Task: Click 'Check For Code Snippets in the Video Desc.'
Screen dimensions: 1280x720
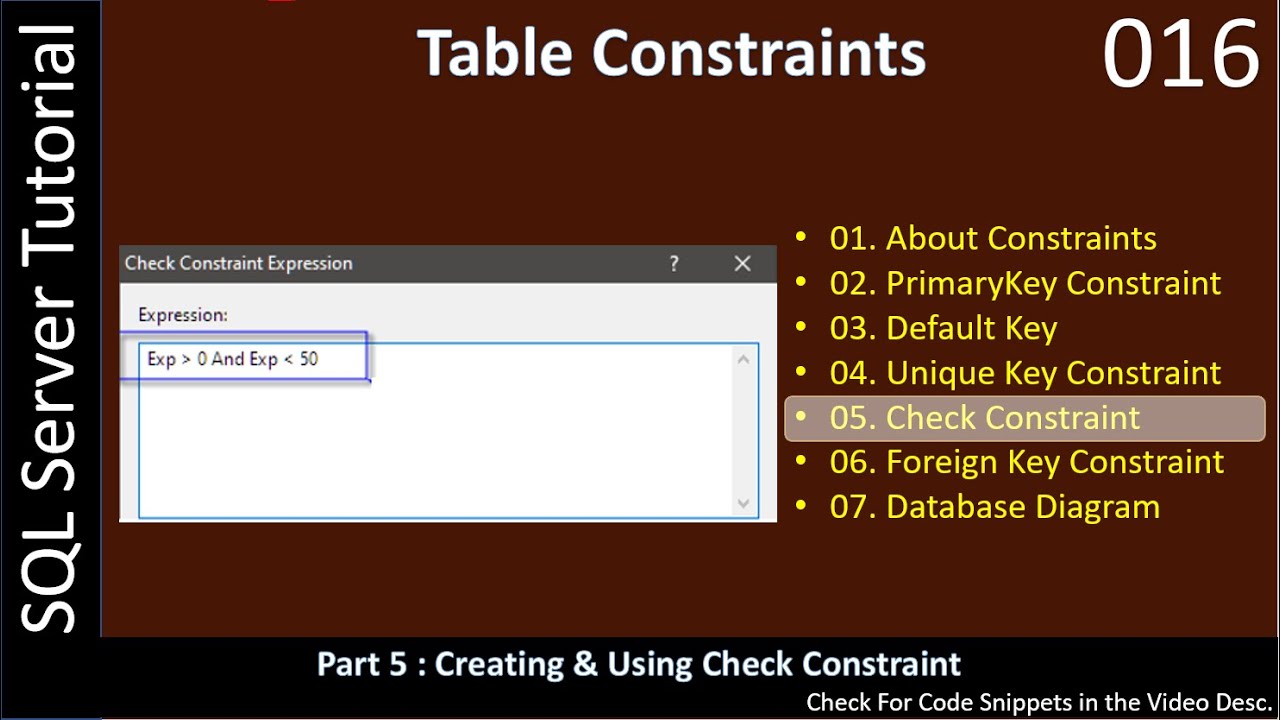Action: 1039,703
